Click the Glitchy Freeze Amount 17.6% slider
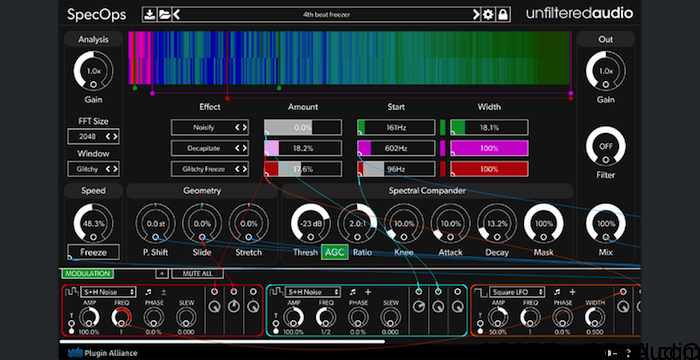The width and height of the screenshot is (700, 360). click(x=303, y=169)
